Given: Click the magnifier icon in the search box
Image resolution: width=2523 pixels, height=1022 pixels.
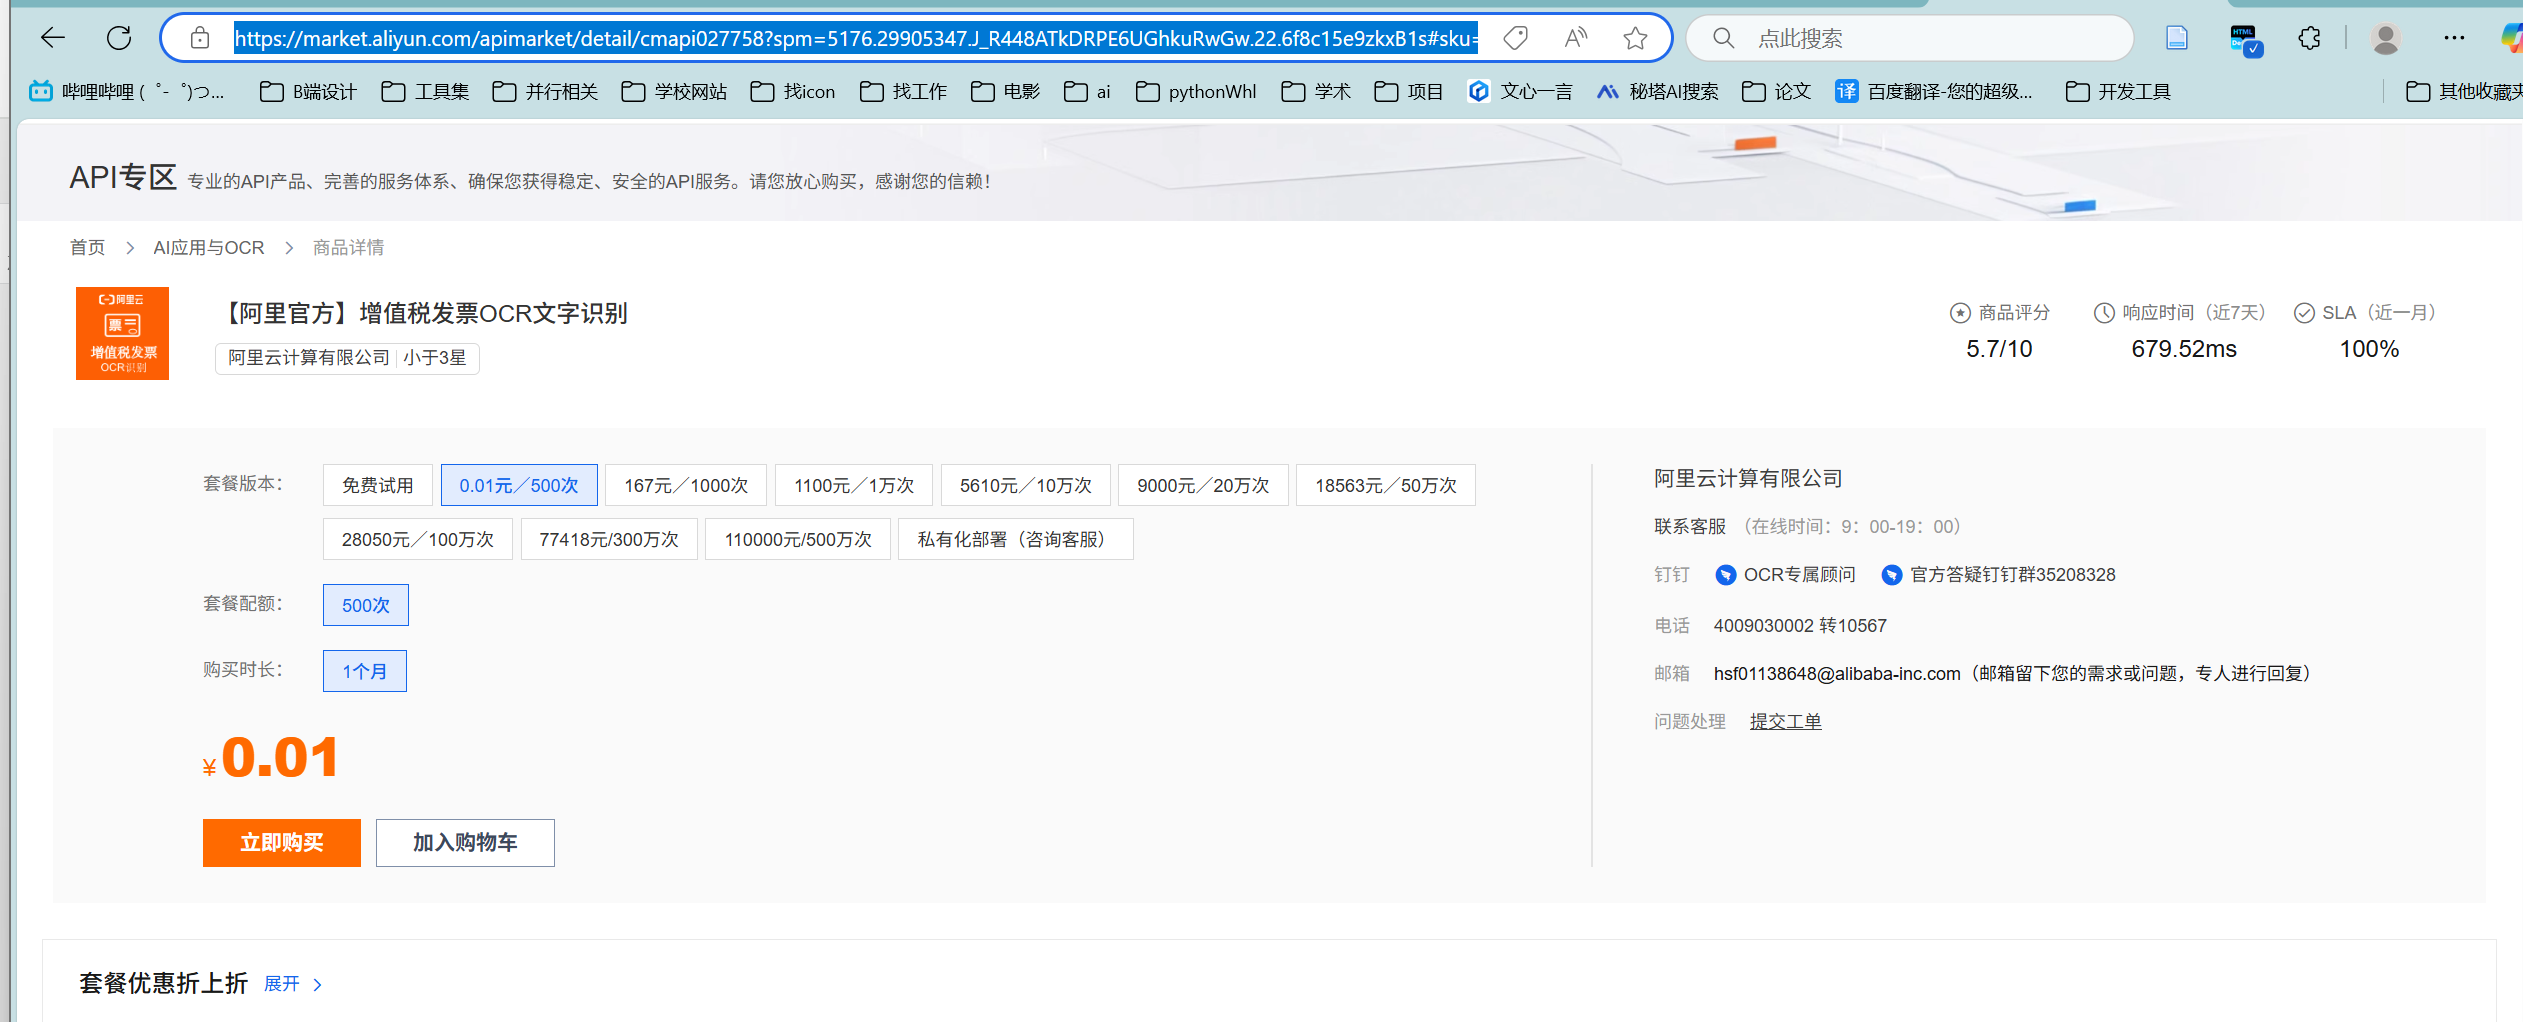Looking at the screenshot, I should 1723,38.
